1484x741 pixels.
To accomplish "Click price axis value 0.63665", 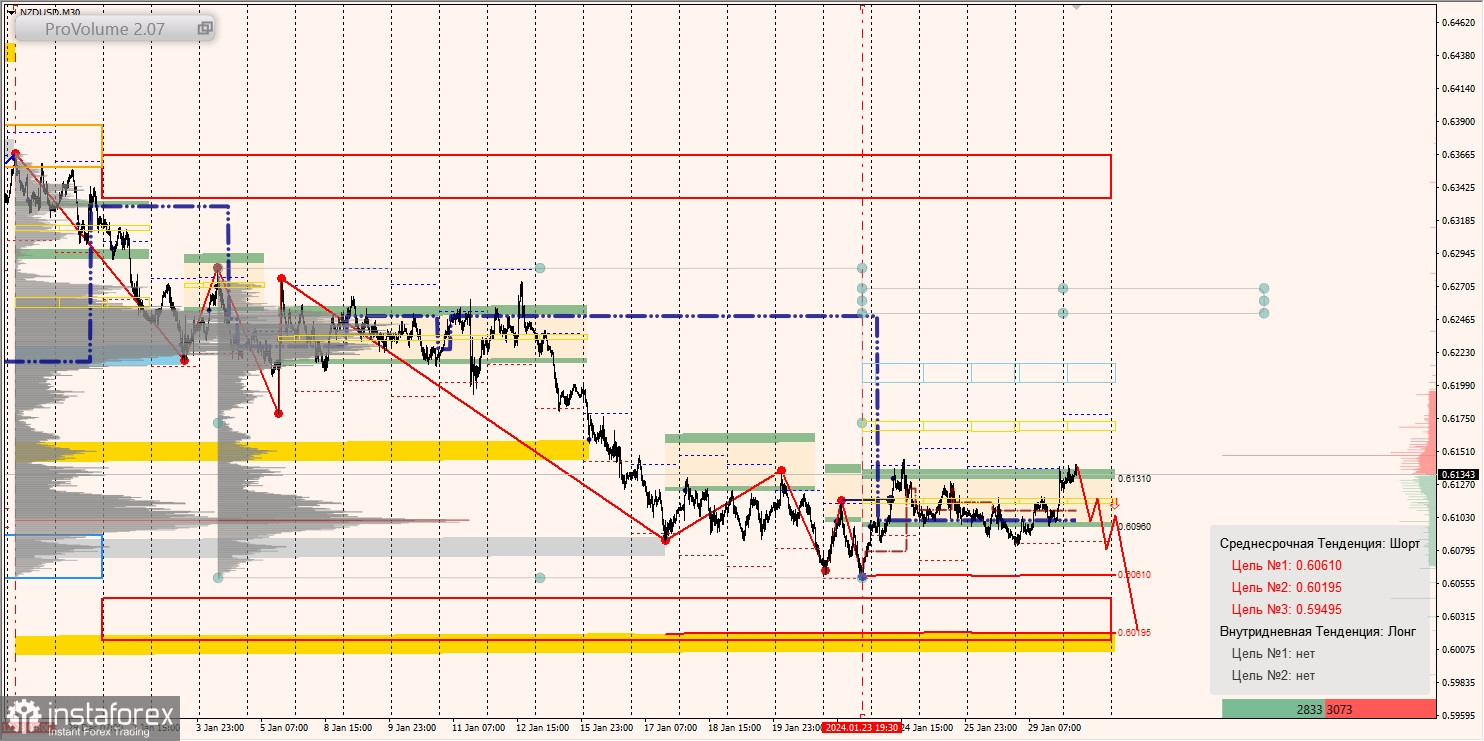I will 1457,154.
